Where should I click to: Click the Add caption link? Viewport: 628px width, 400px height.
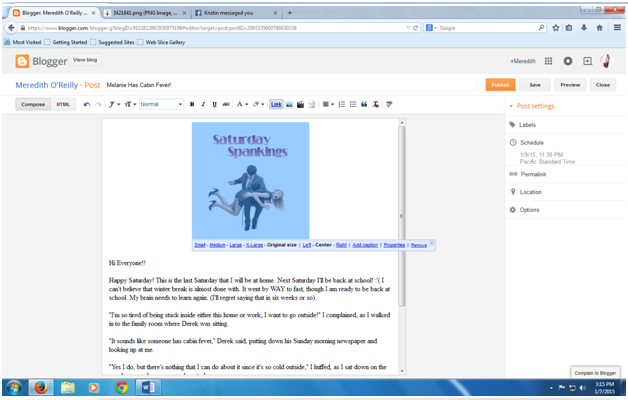pyautogui.click(x=365, y=245)
